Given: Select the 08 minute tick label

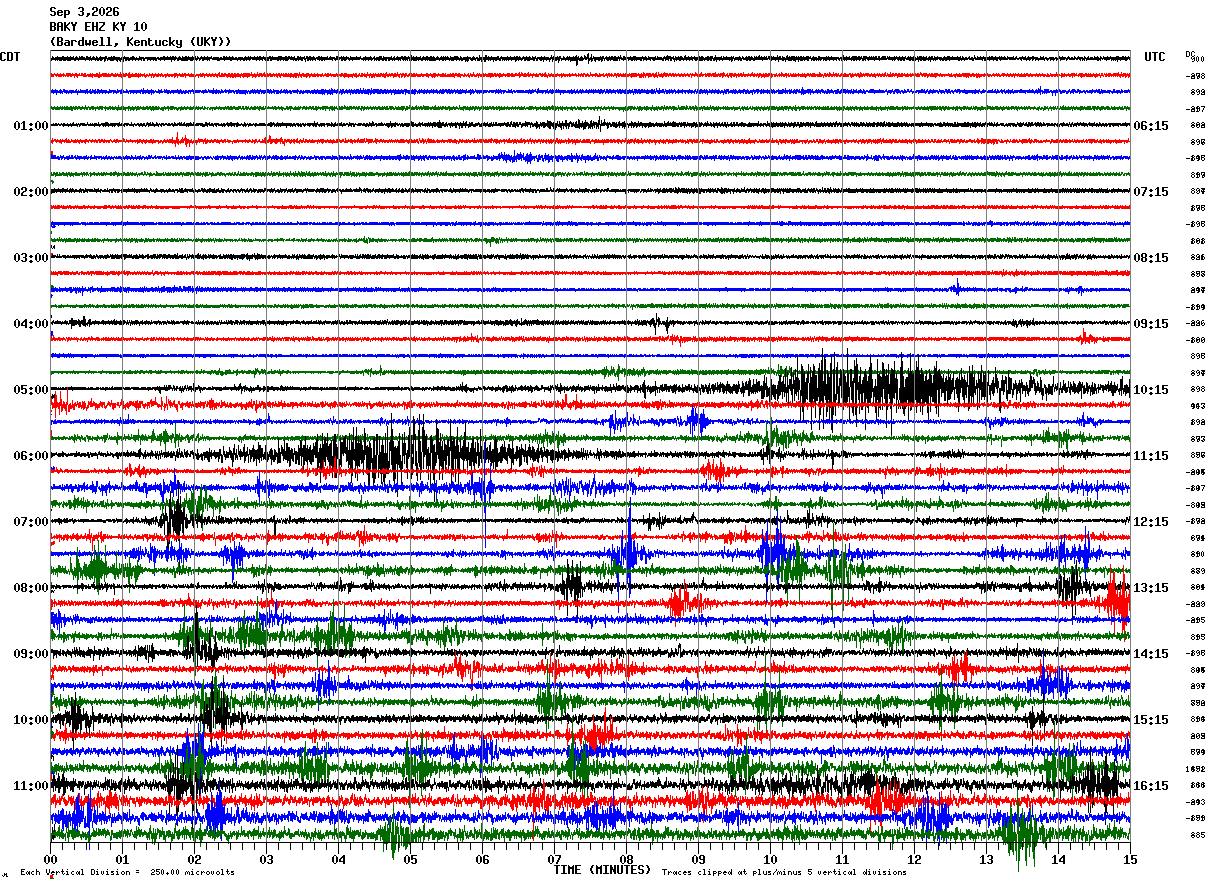Looking at the screenshot, I should pyautogui.click(x=627, y=859).
